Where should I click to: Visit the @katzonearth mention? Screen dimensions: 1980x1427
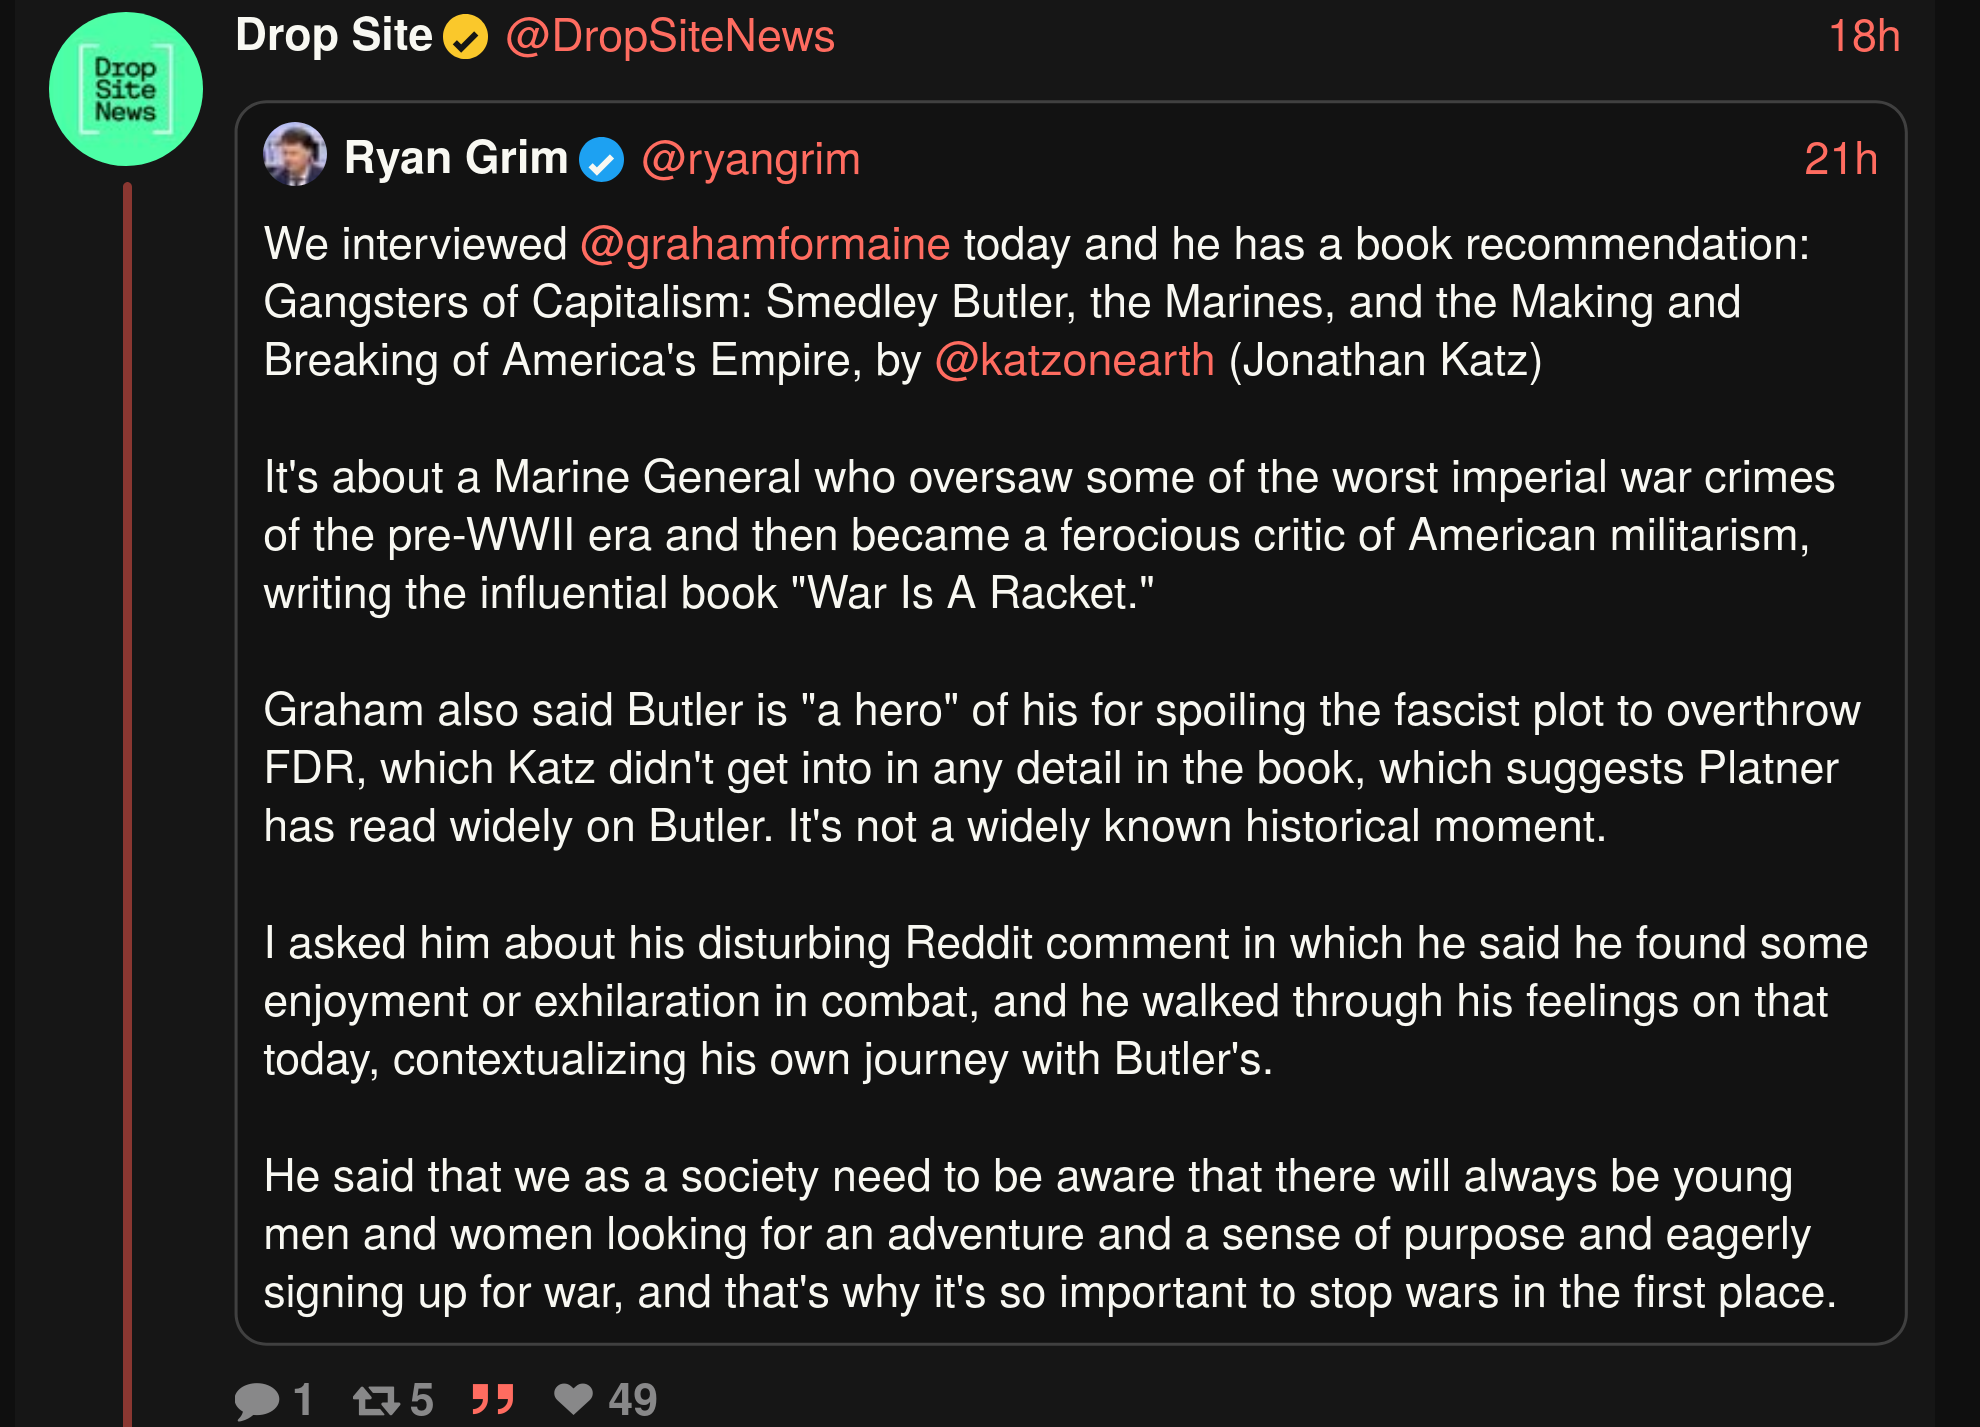[1074, 361]
